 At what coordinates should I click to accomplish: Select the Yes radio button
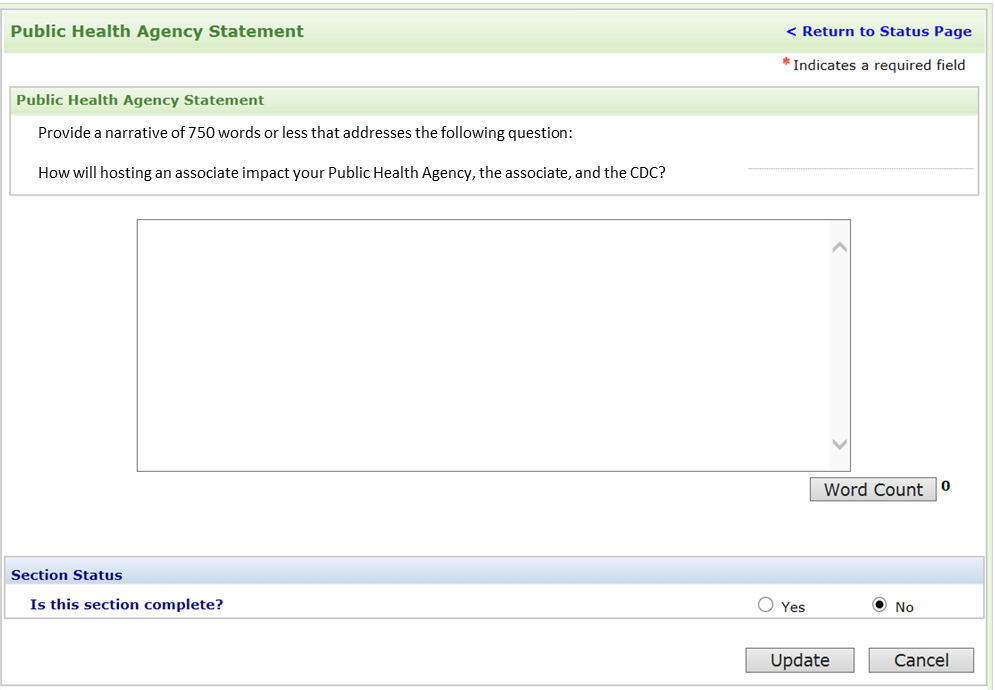[766, 605]
